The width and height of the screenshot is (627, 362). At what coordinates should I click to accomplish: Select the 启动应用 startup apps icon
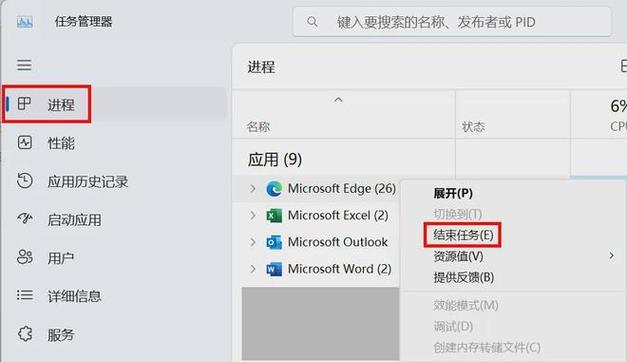25,218
